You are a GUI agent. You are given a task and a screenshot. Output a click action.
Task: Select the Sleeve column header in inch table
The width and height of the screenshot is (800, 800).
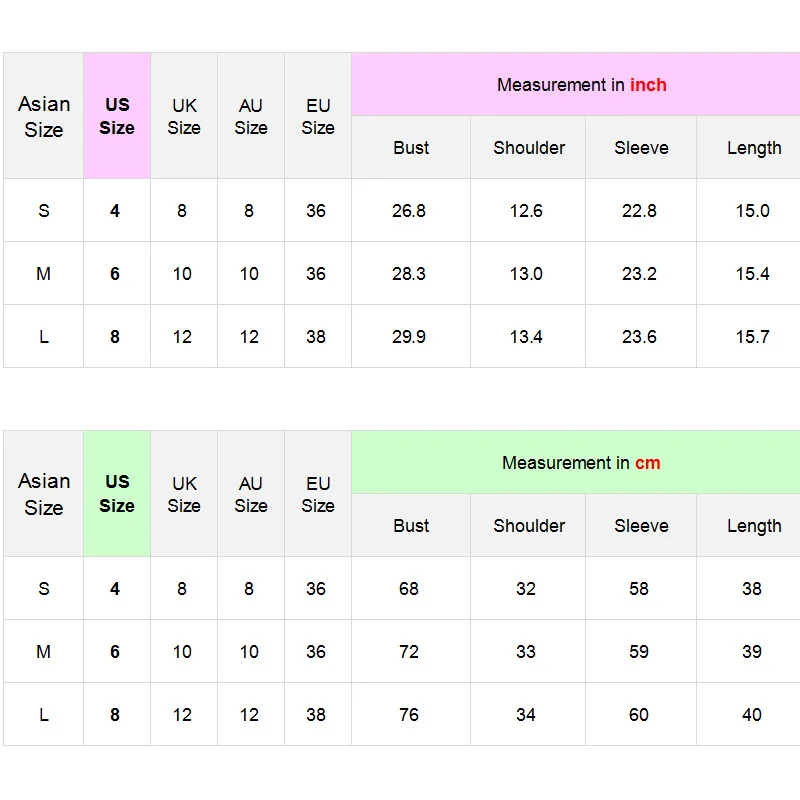641,147
